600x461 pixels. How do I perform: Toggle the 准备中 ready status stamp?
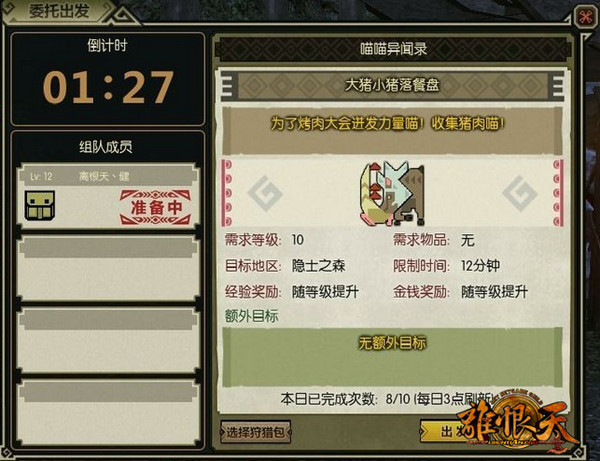pos(155,207)
